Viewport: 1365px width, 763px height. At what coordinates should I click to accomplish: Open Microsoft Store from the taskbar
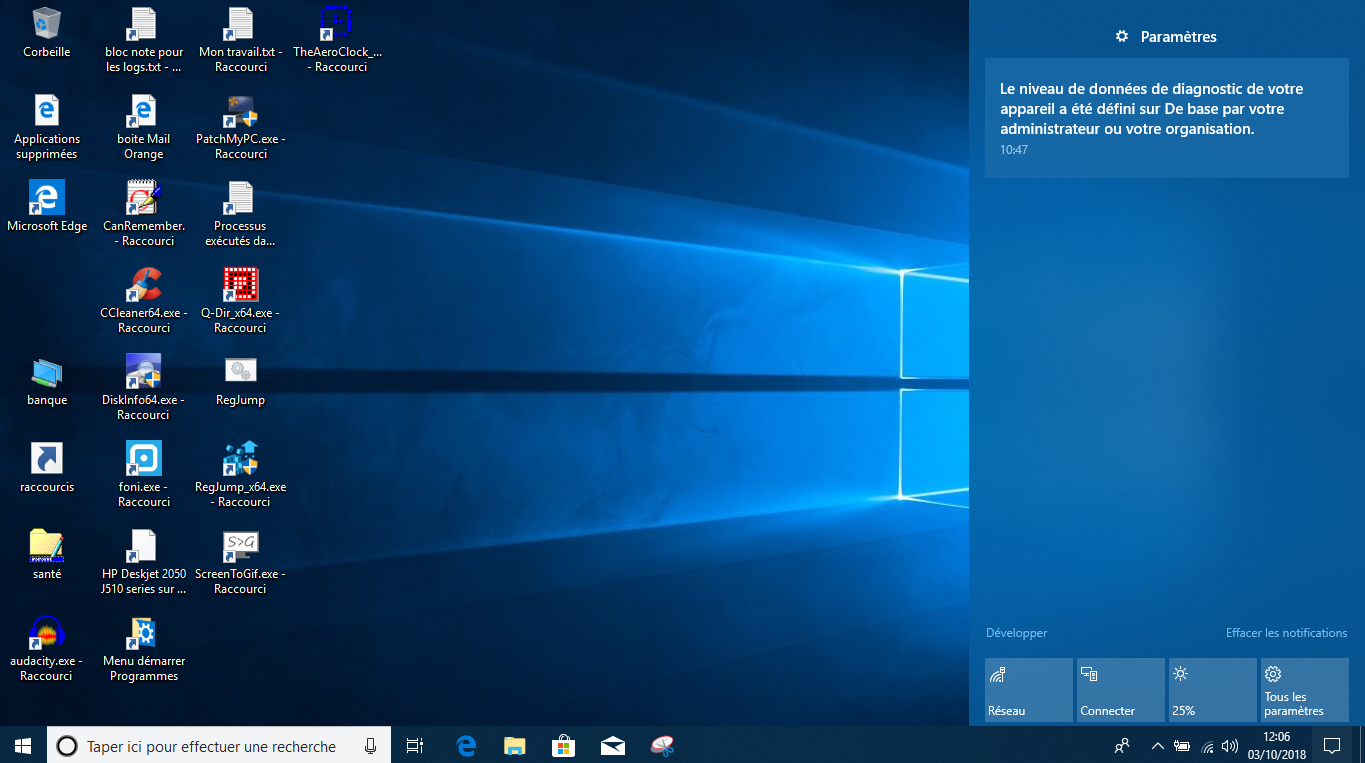pos(563,745)
